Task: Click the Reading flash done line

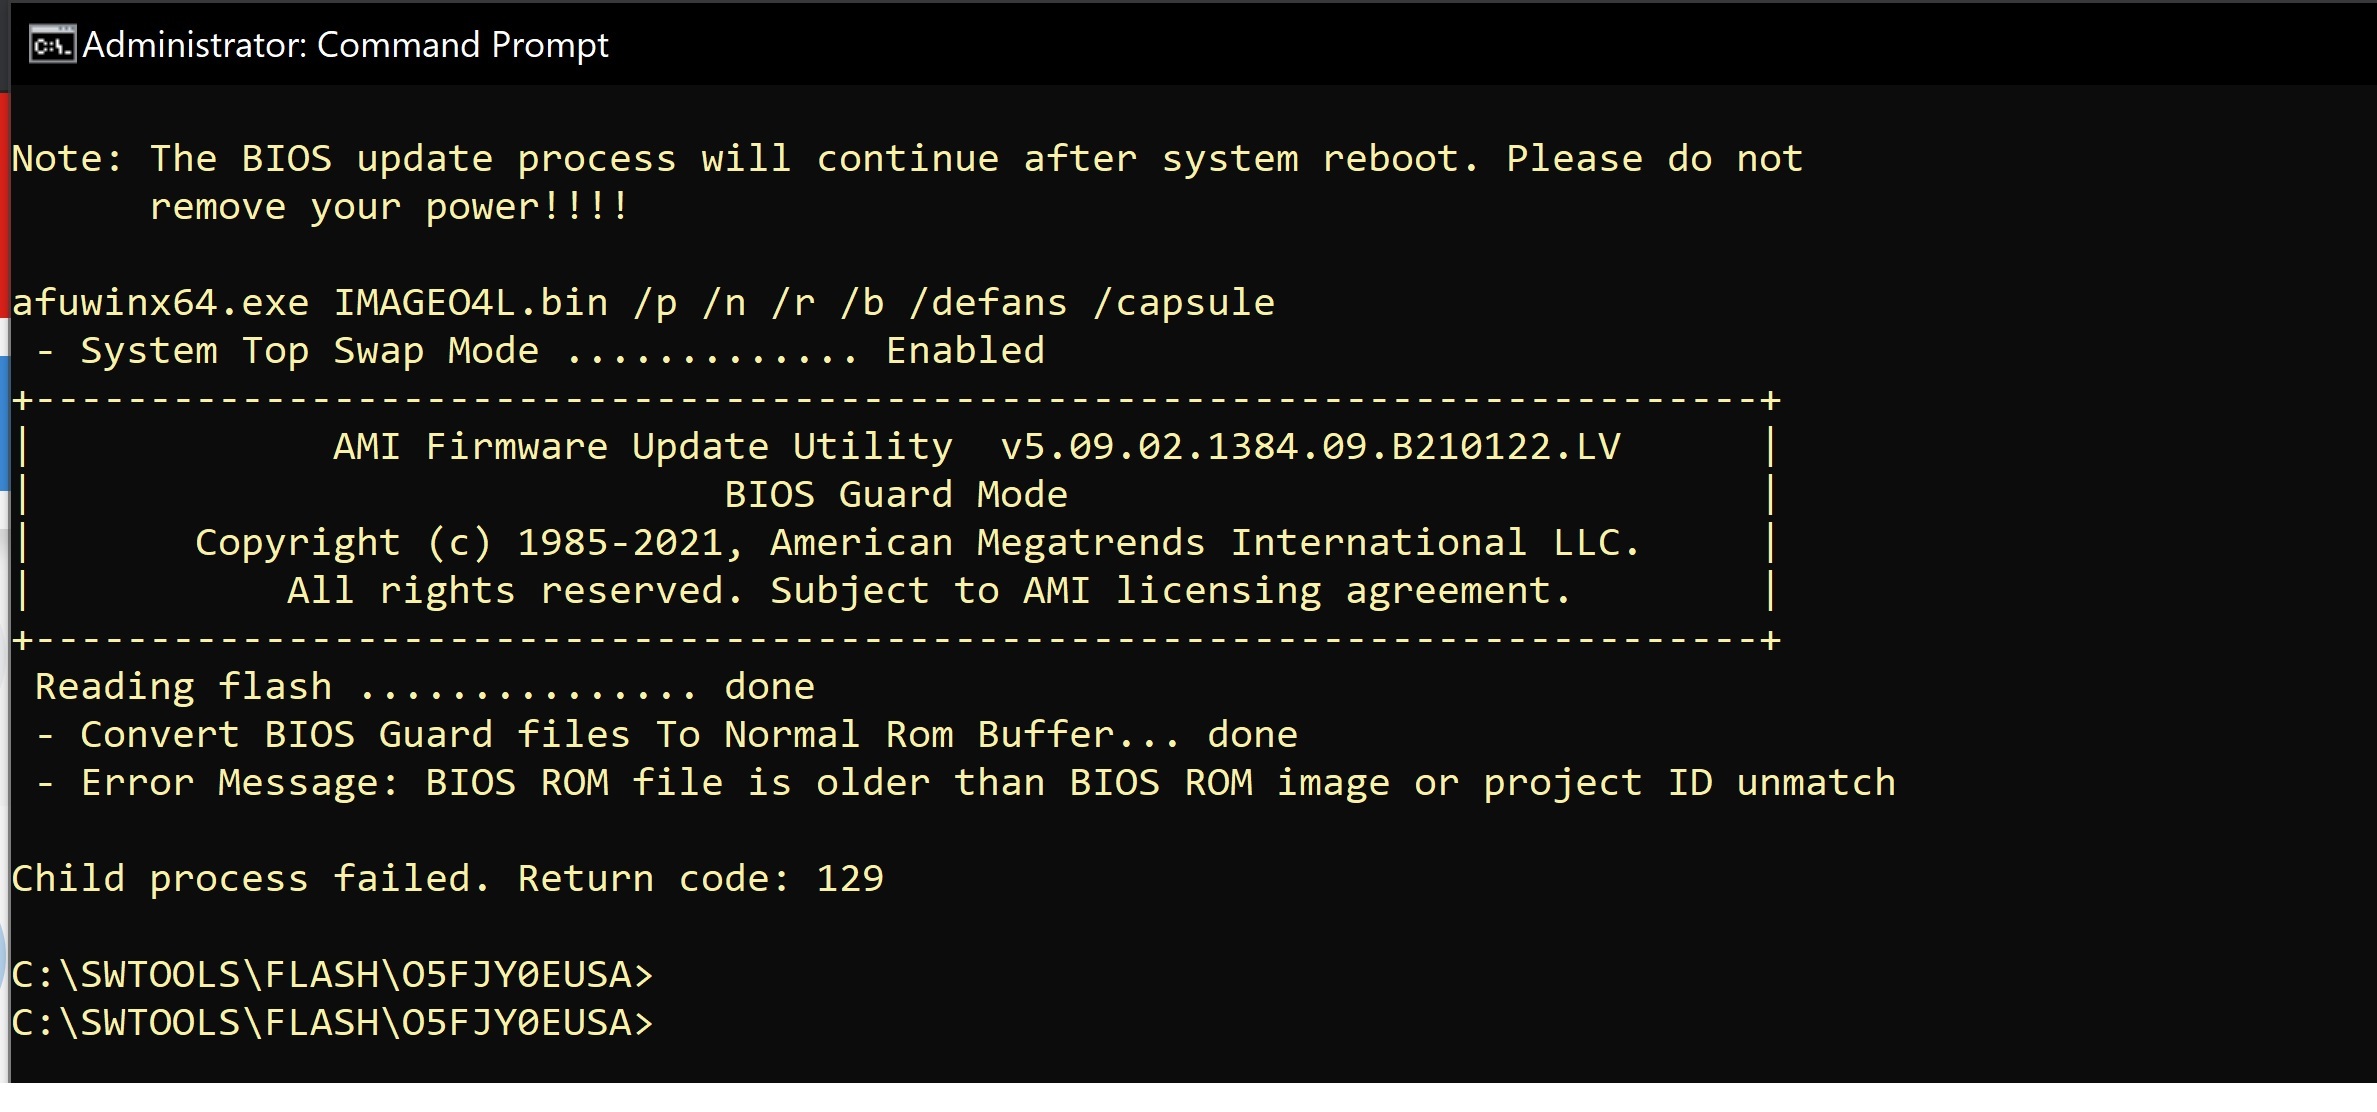Action: tap(425, 687)
